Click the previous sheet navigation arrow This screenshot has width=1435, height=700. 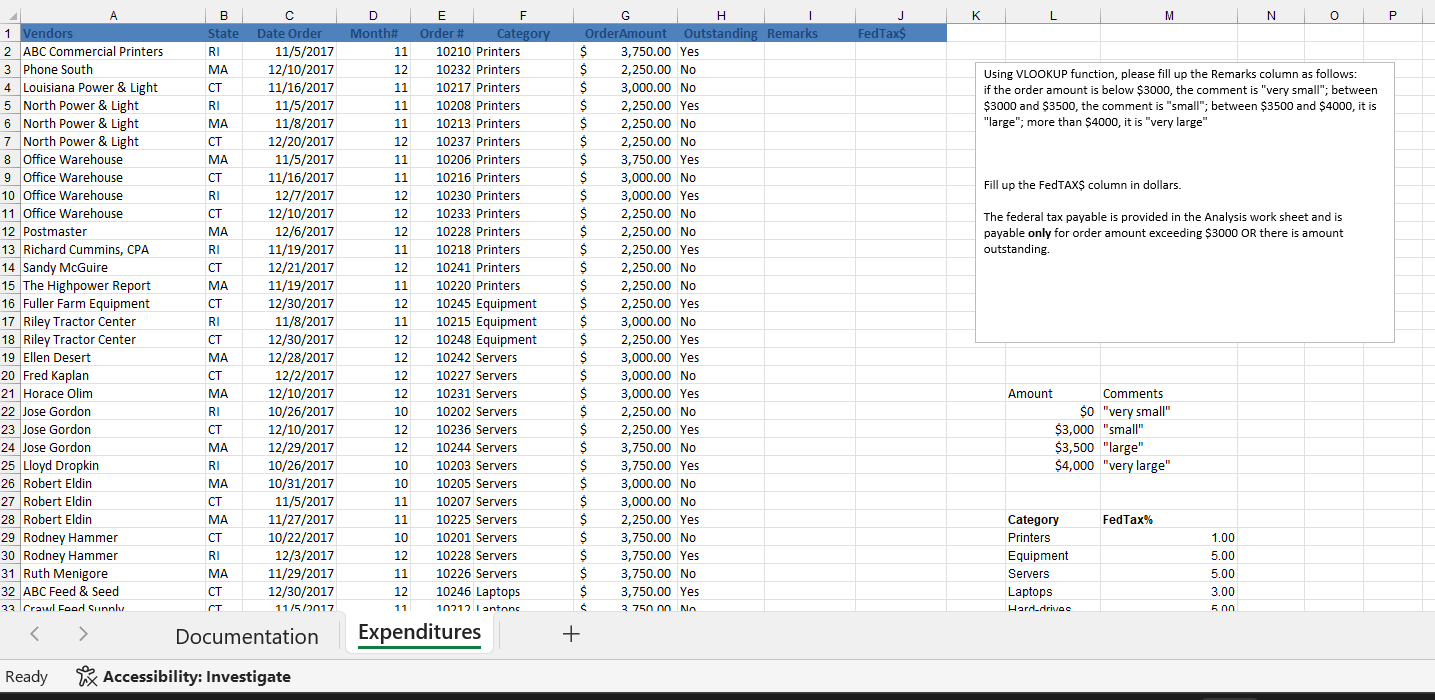[x=35, y=633]
